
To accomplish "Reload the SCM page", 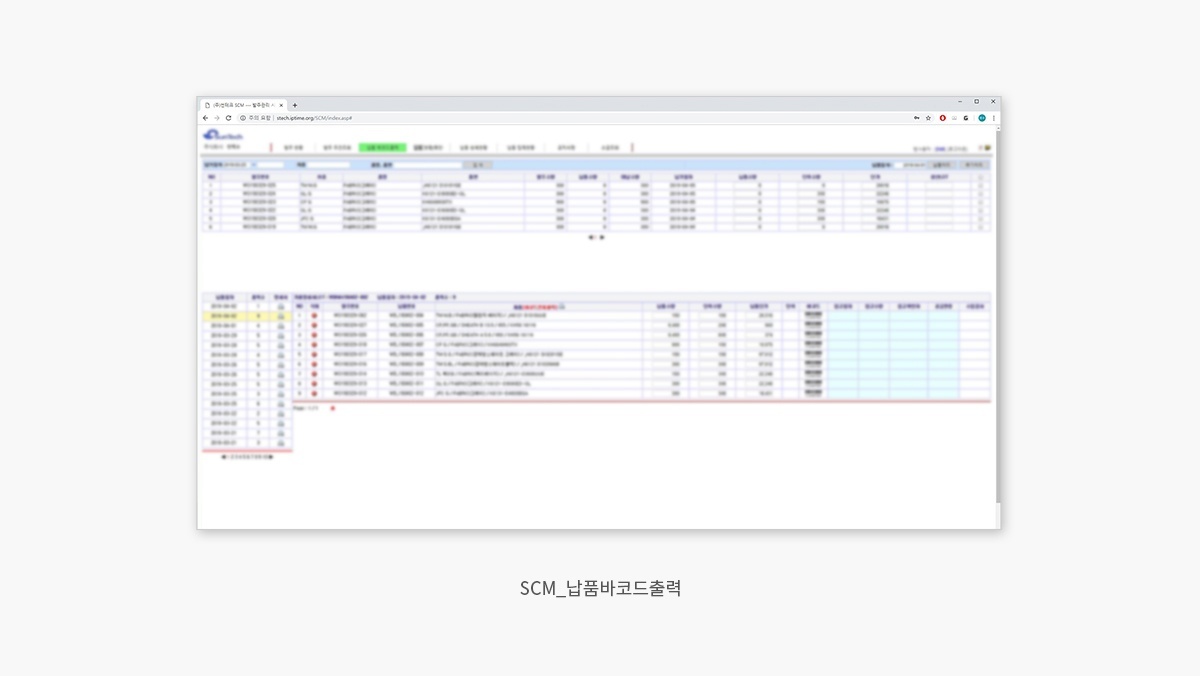I will click(x=228, y=118).
